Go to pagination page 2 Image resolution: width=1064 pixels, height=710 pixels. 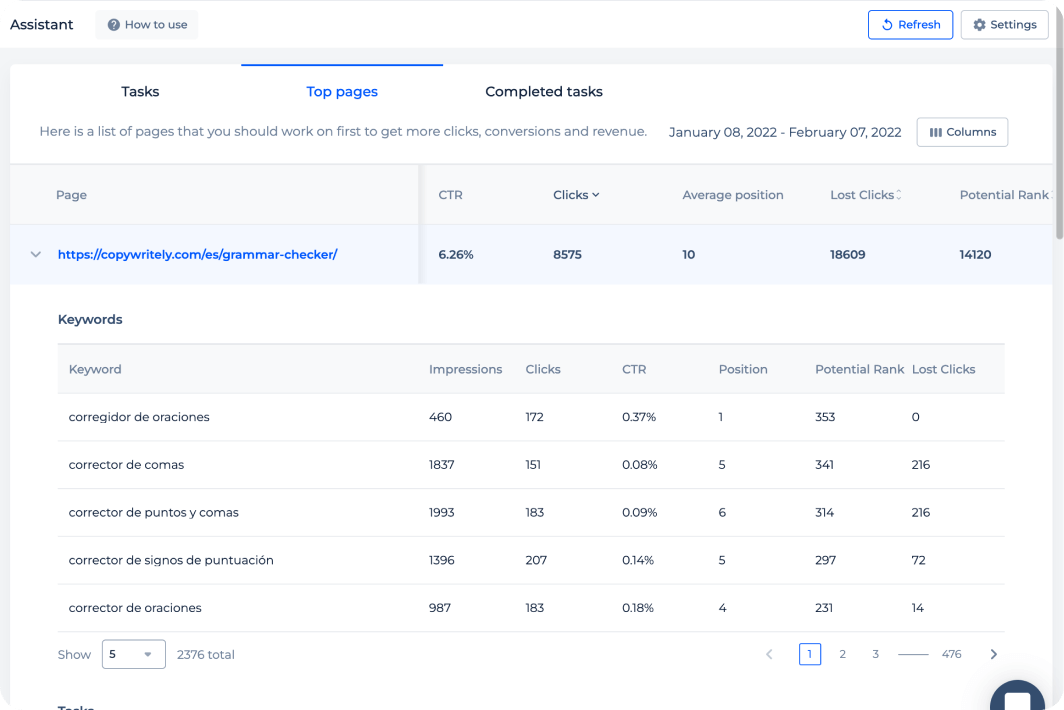(x=842, y=654)
